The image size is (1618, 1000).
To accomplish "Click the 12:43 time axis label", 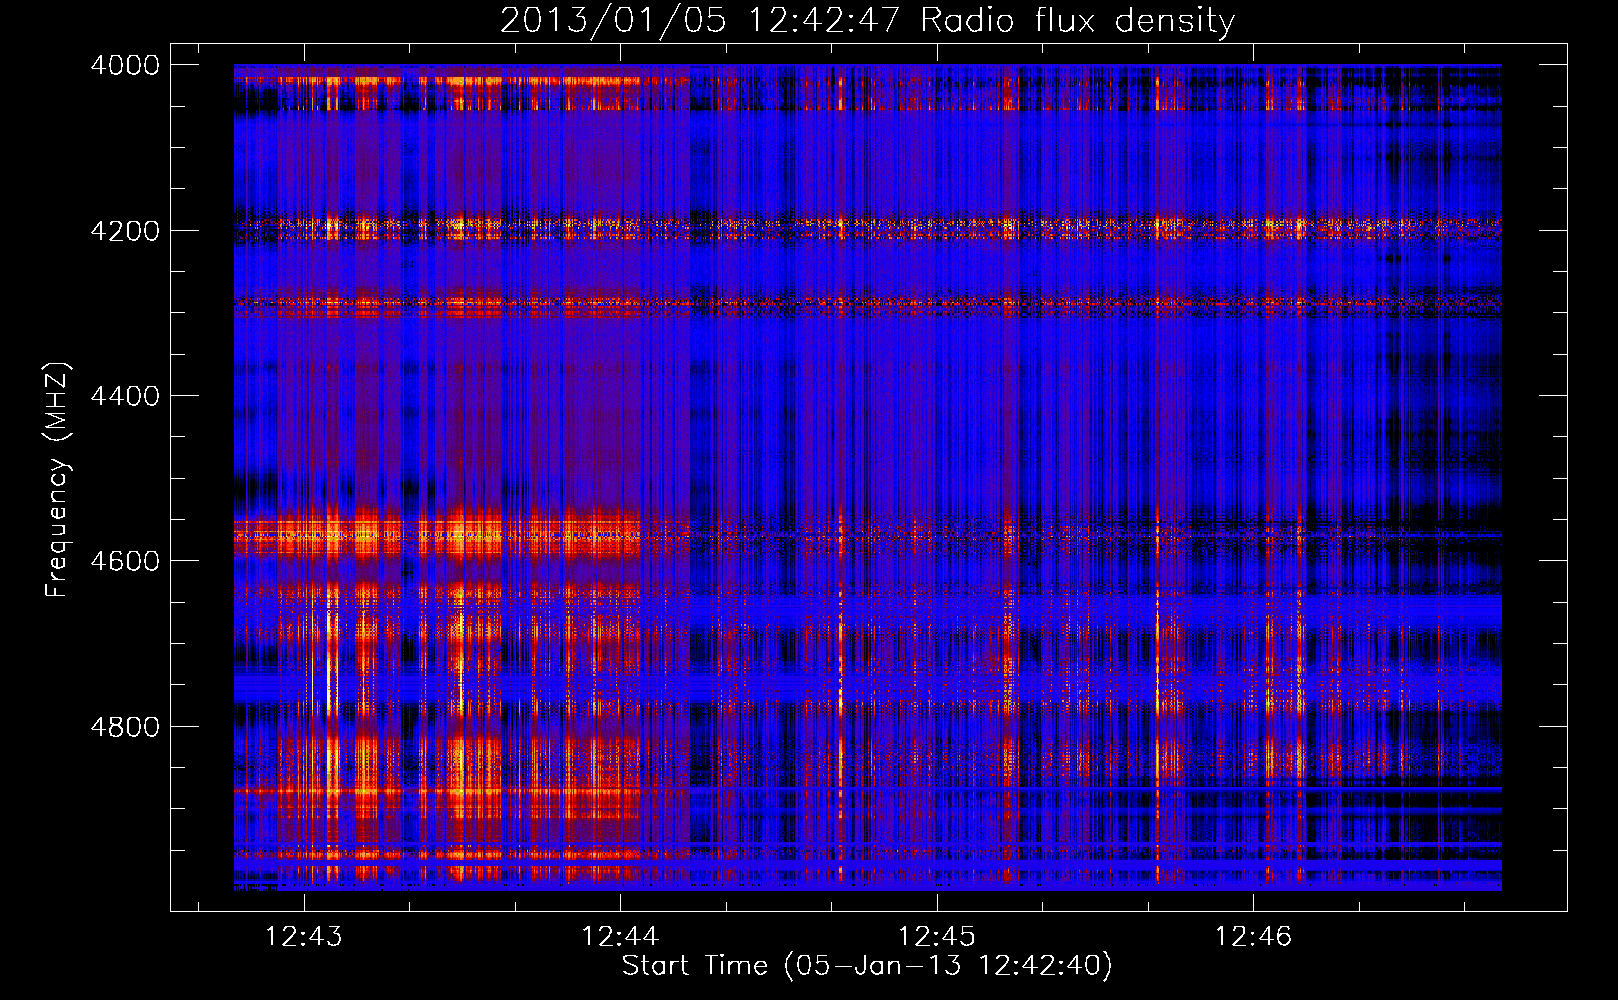I will click(303, 936).
